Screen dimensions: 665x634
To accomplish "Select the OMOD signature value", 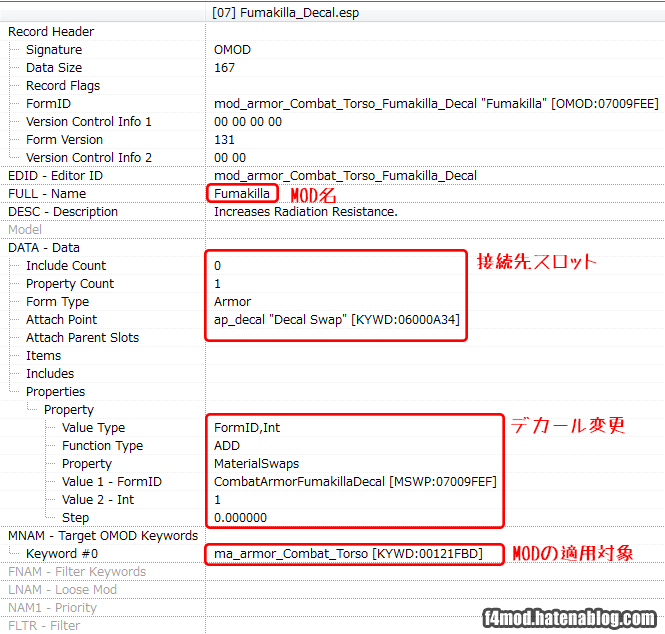I will (x=232, y=50).
